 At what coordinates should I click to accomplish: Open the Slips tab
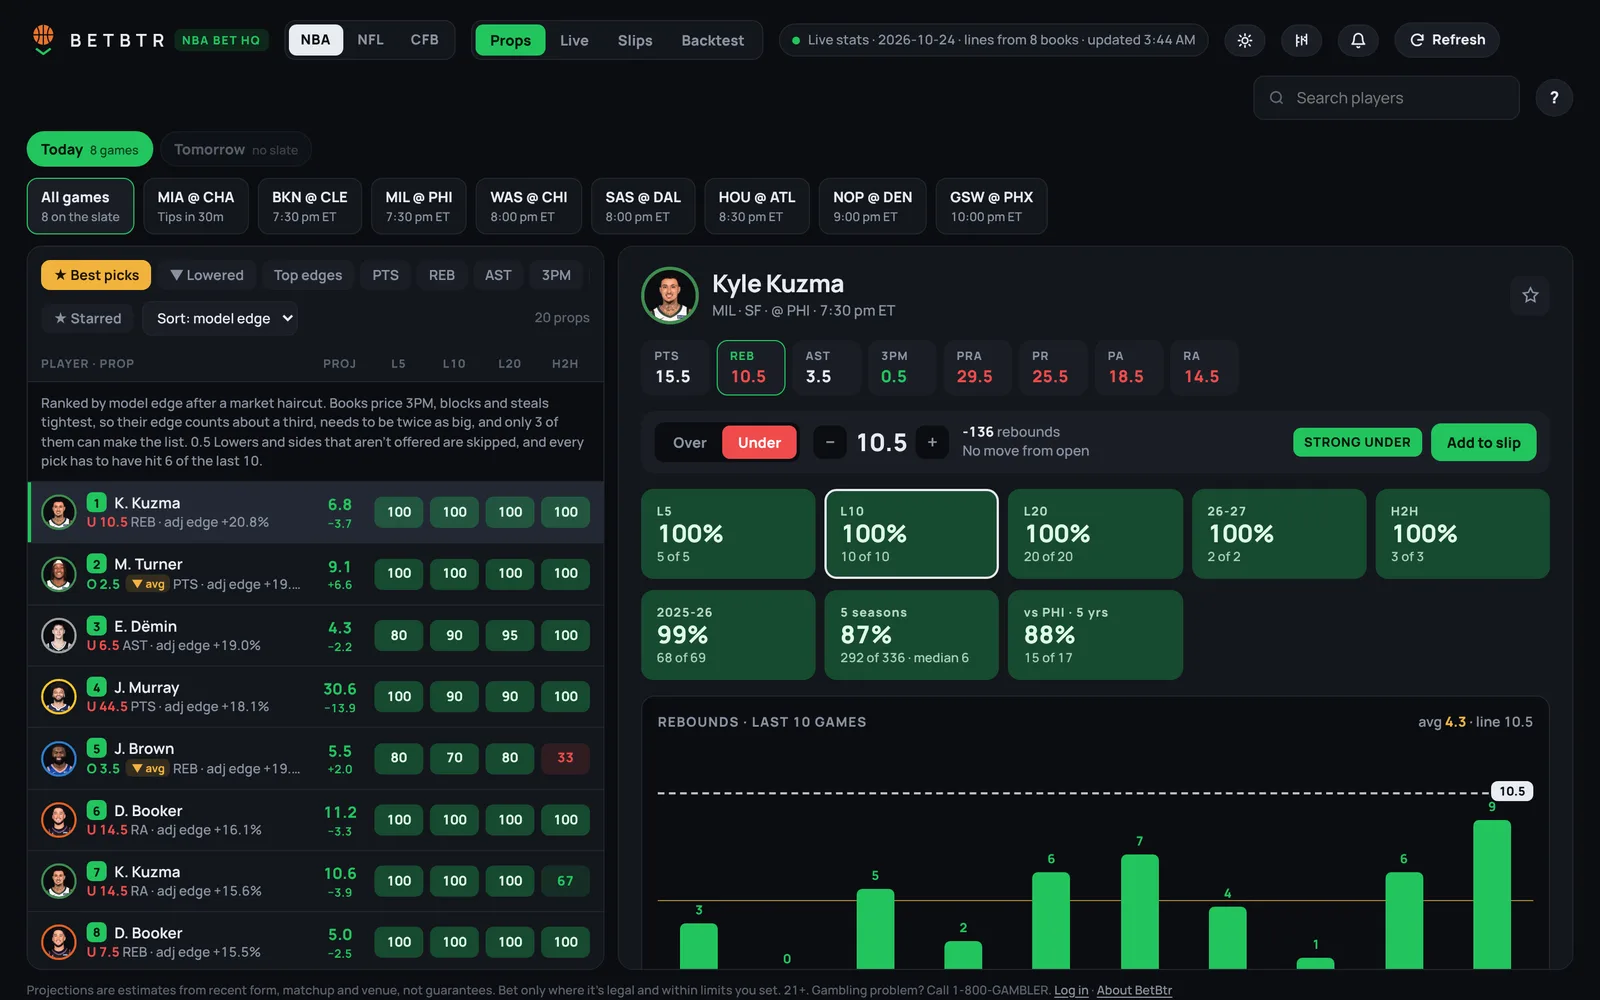(635, 40)
